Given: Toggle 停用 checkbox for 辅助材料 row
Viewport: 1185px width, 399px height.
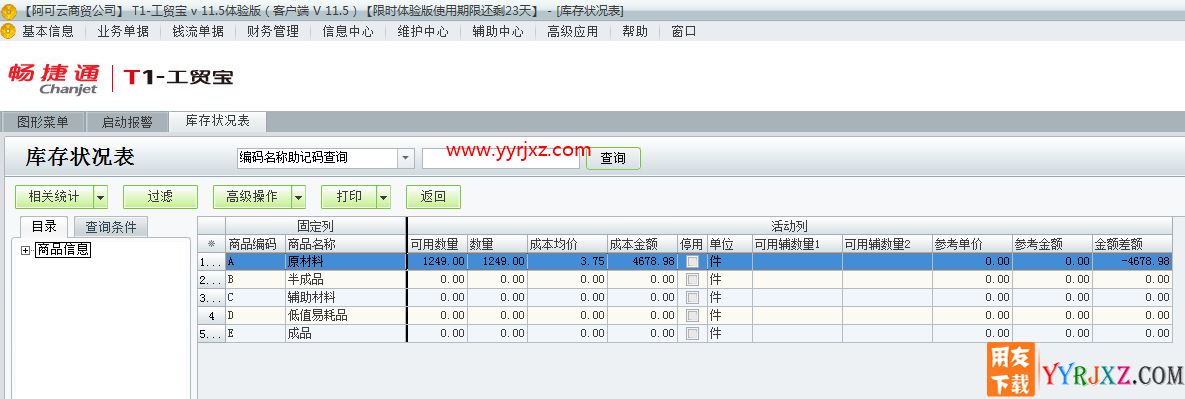Looking at the screenshot, I should [x=692, y=298].
